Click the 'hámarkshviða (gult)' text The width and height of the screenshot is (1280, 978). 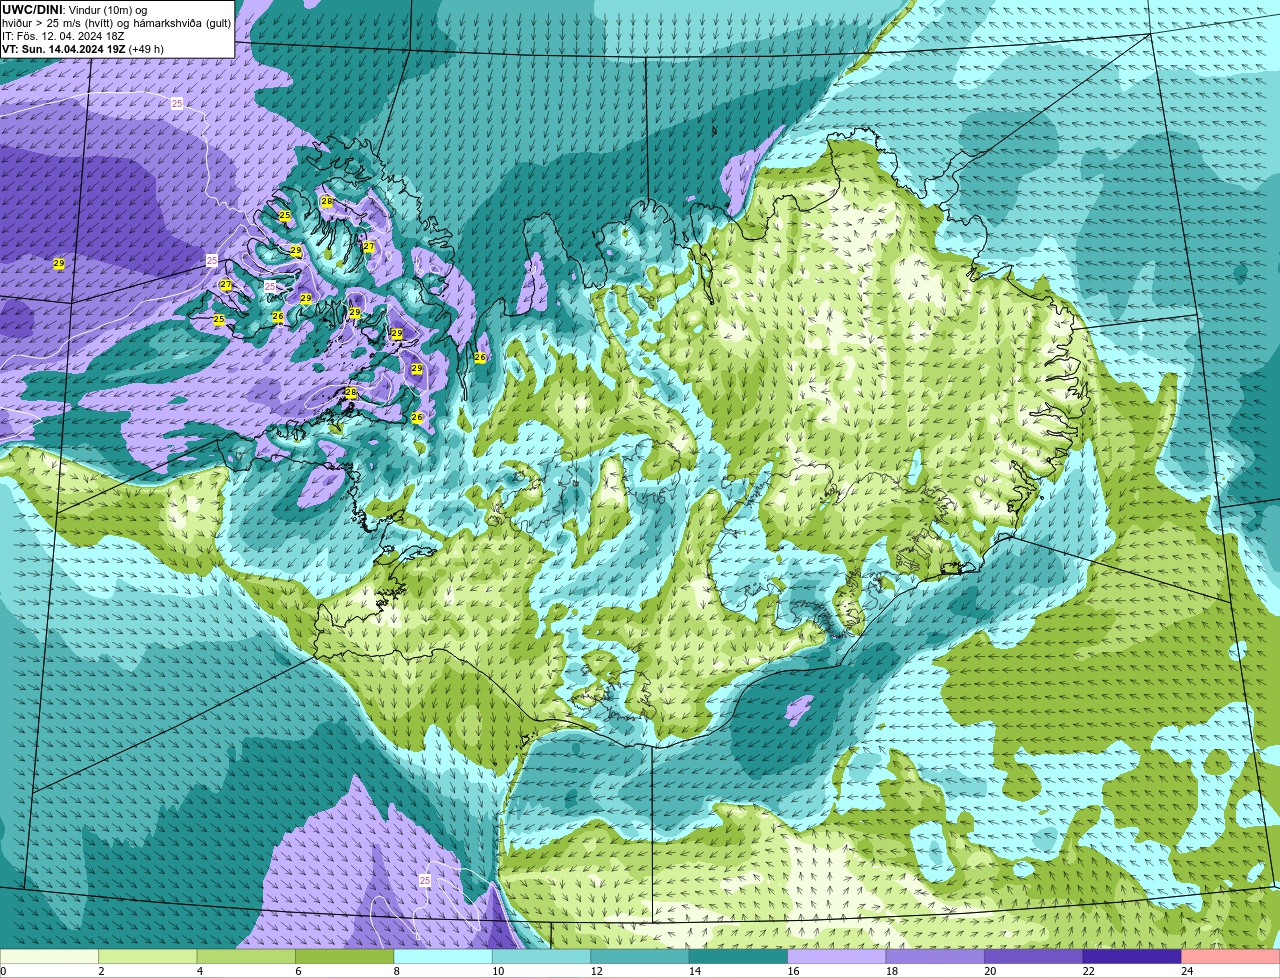tap(184, 22)
